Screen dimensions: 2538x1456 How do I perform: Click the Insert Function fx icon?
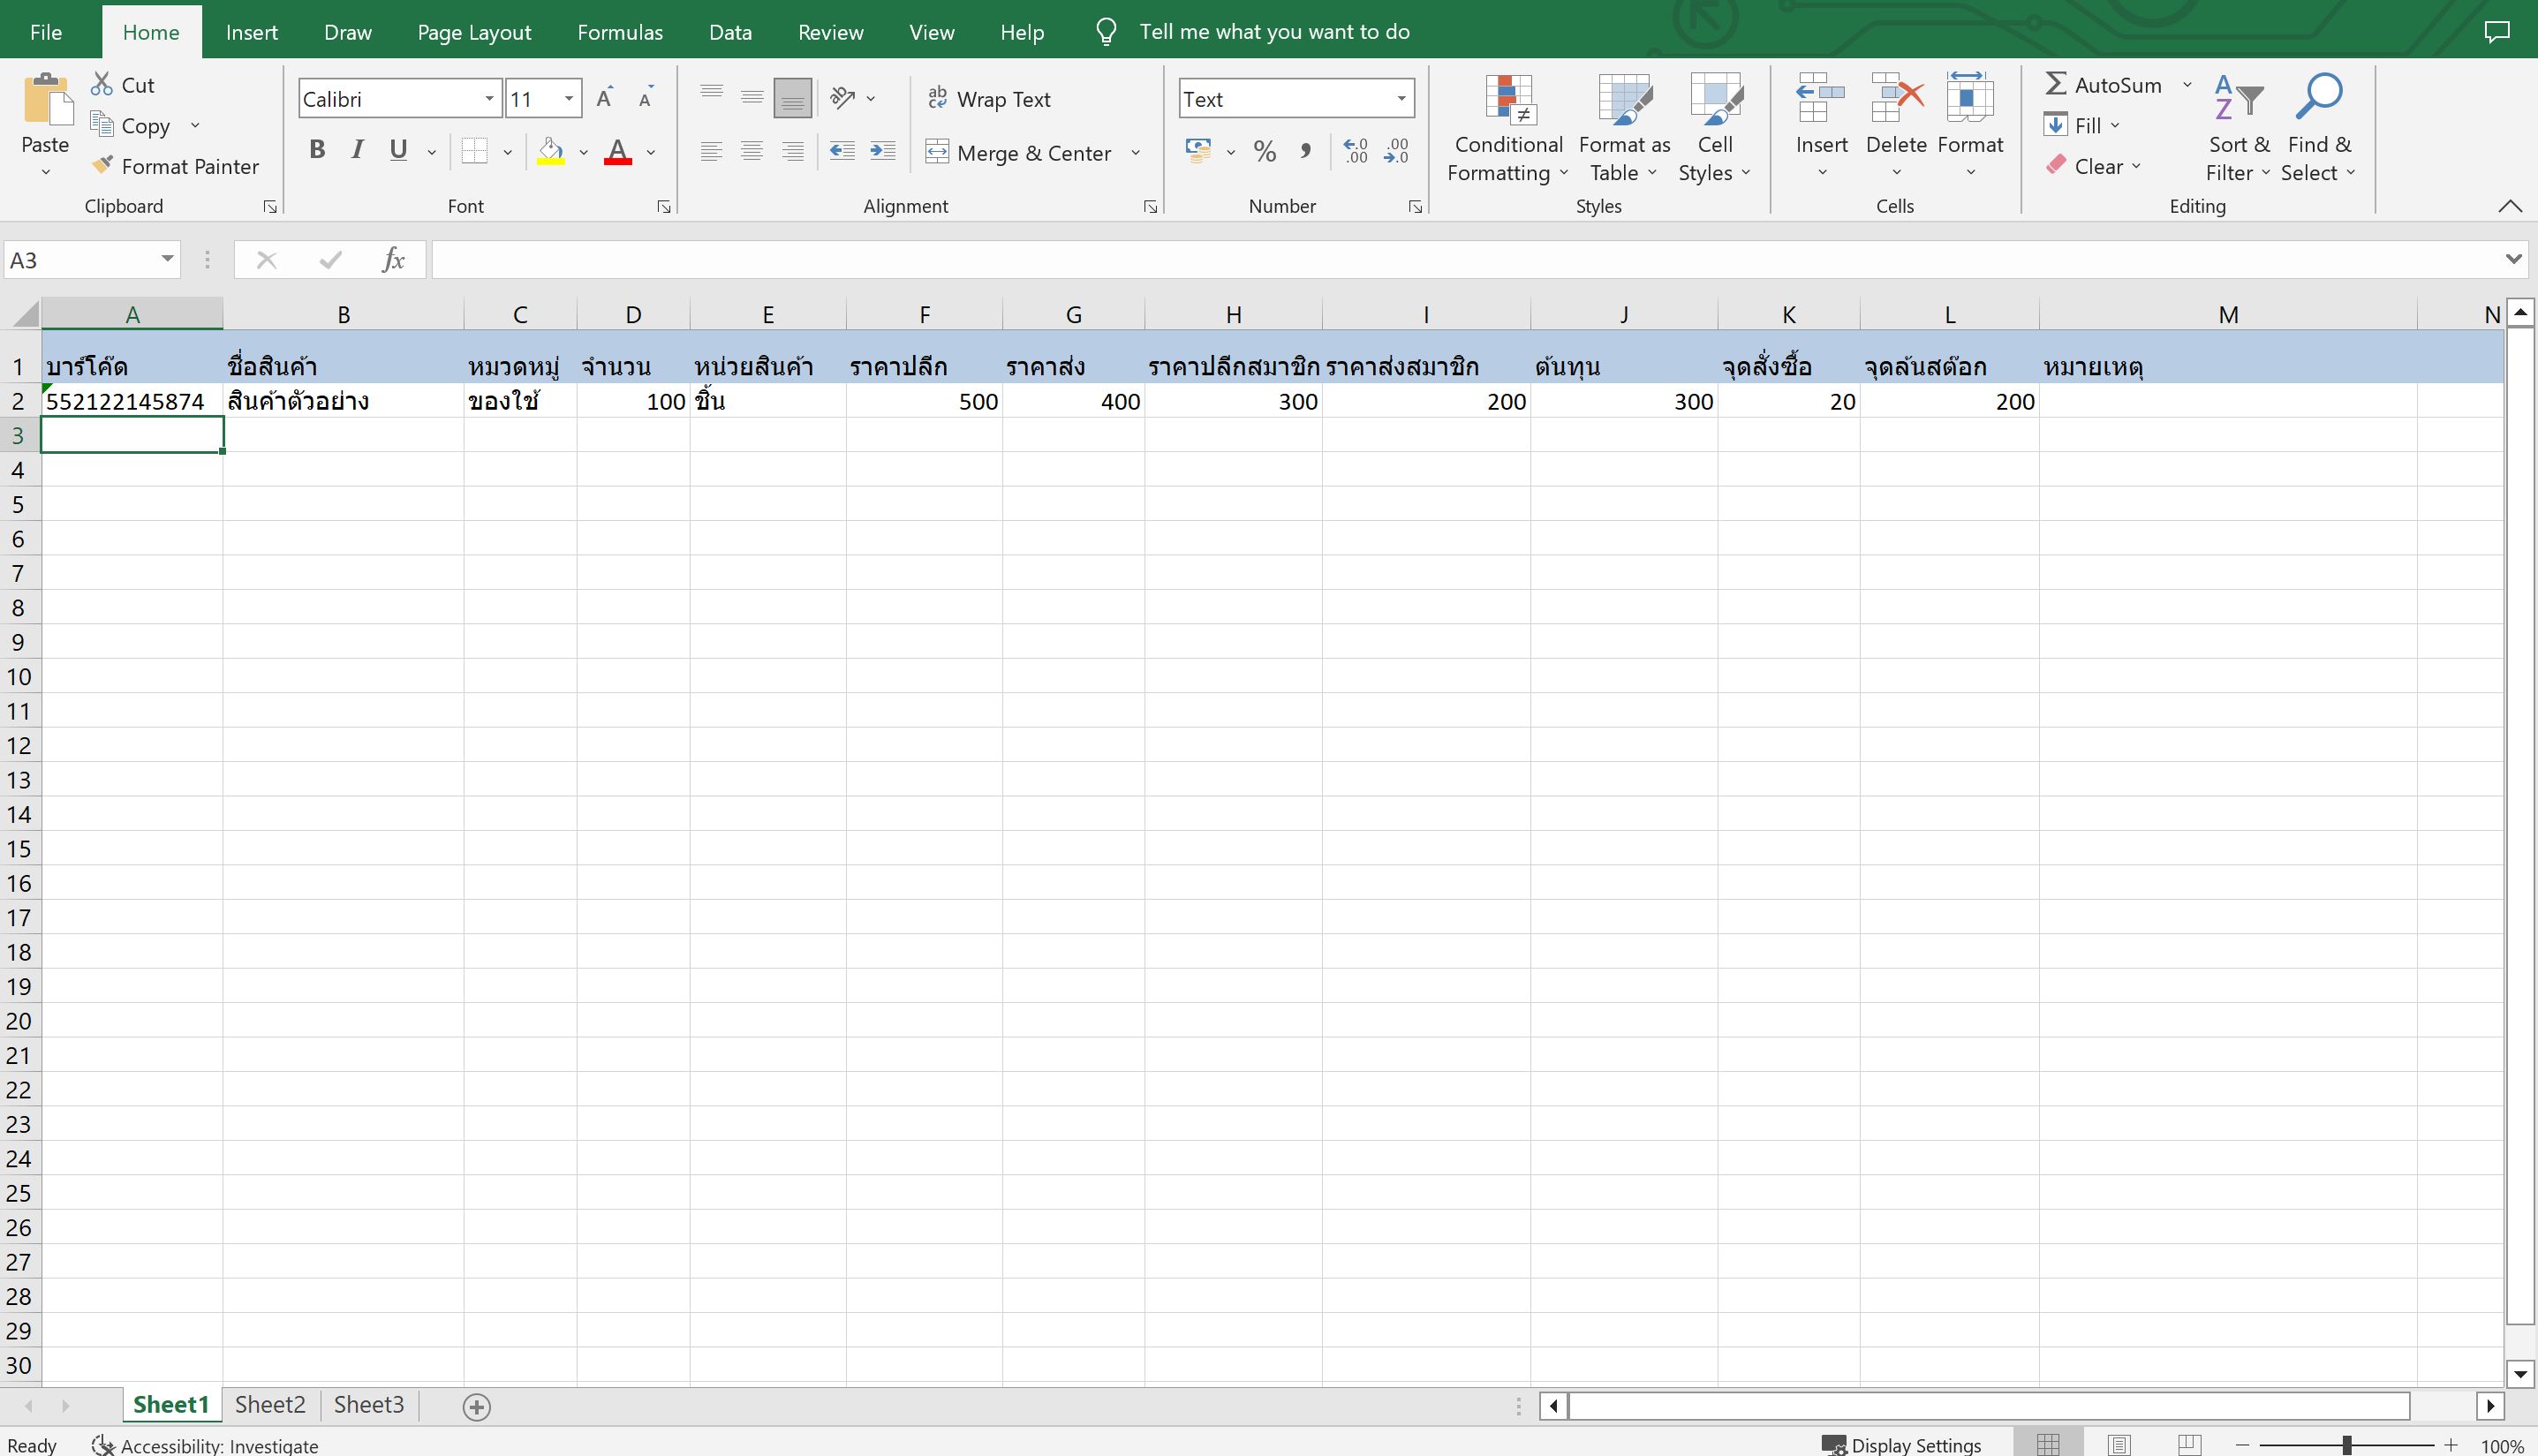point(393,260)
